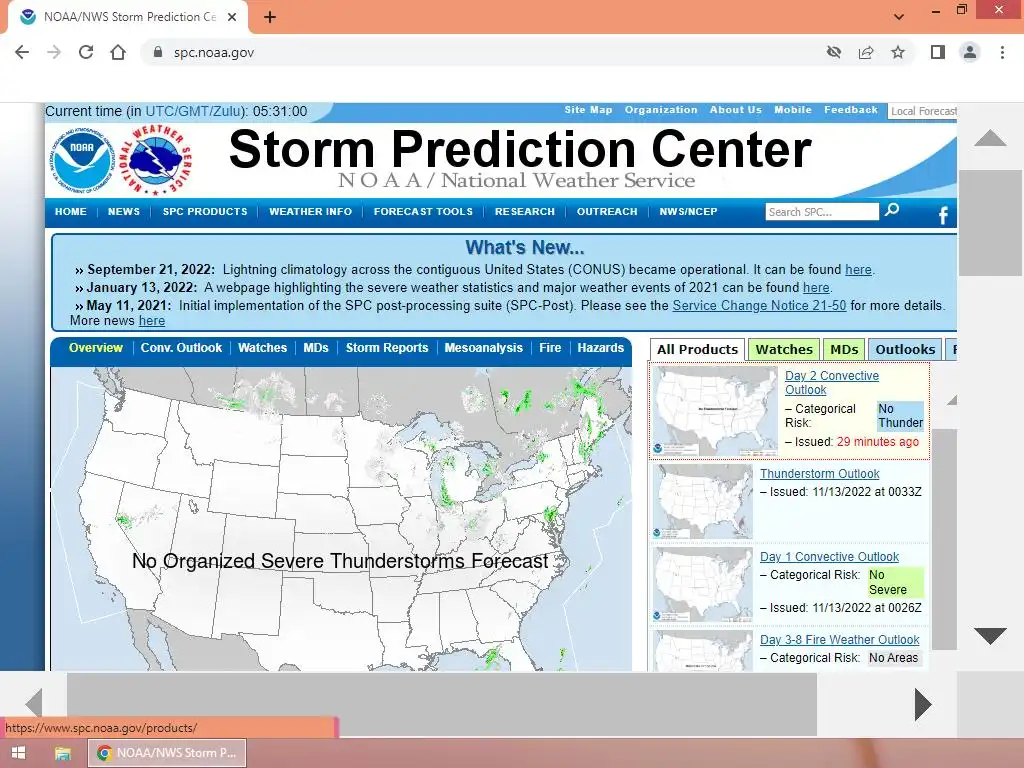This screenshot has height=768, width=1024.
Task: Select the Outlooks products tab
Action: pos(904,349)
